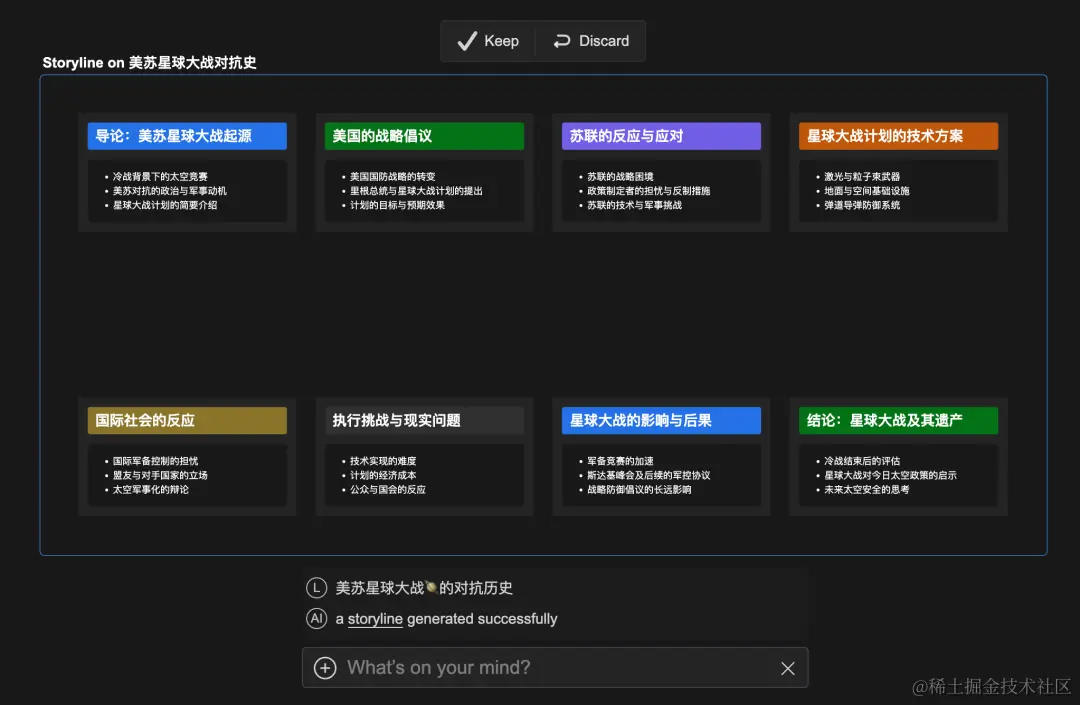Click bullet 冷战背景下的太空竞赛
1080x705 pixels.
(x=160, y=177)
